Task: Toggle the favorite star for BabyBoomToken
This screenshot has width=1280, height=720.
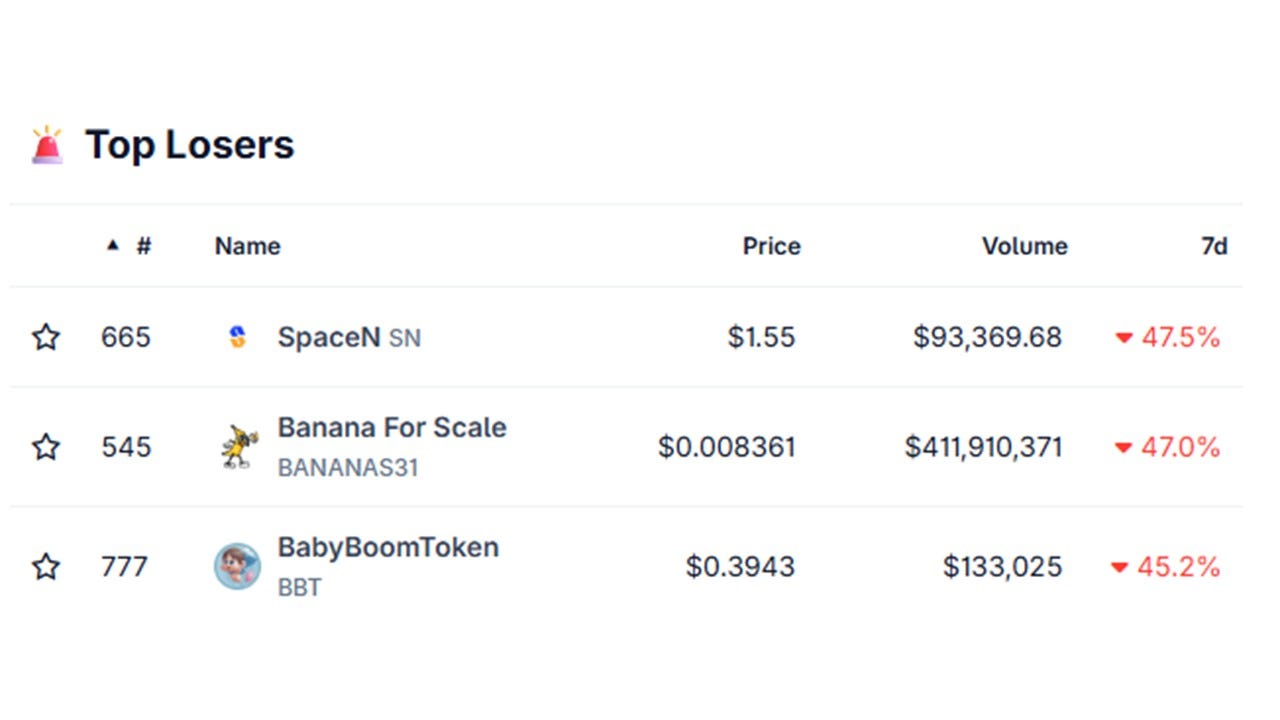Action: pyautogui.click(x=46, y=567)
